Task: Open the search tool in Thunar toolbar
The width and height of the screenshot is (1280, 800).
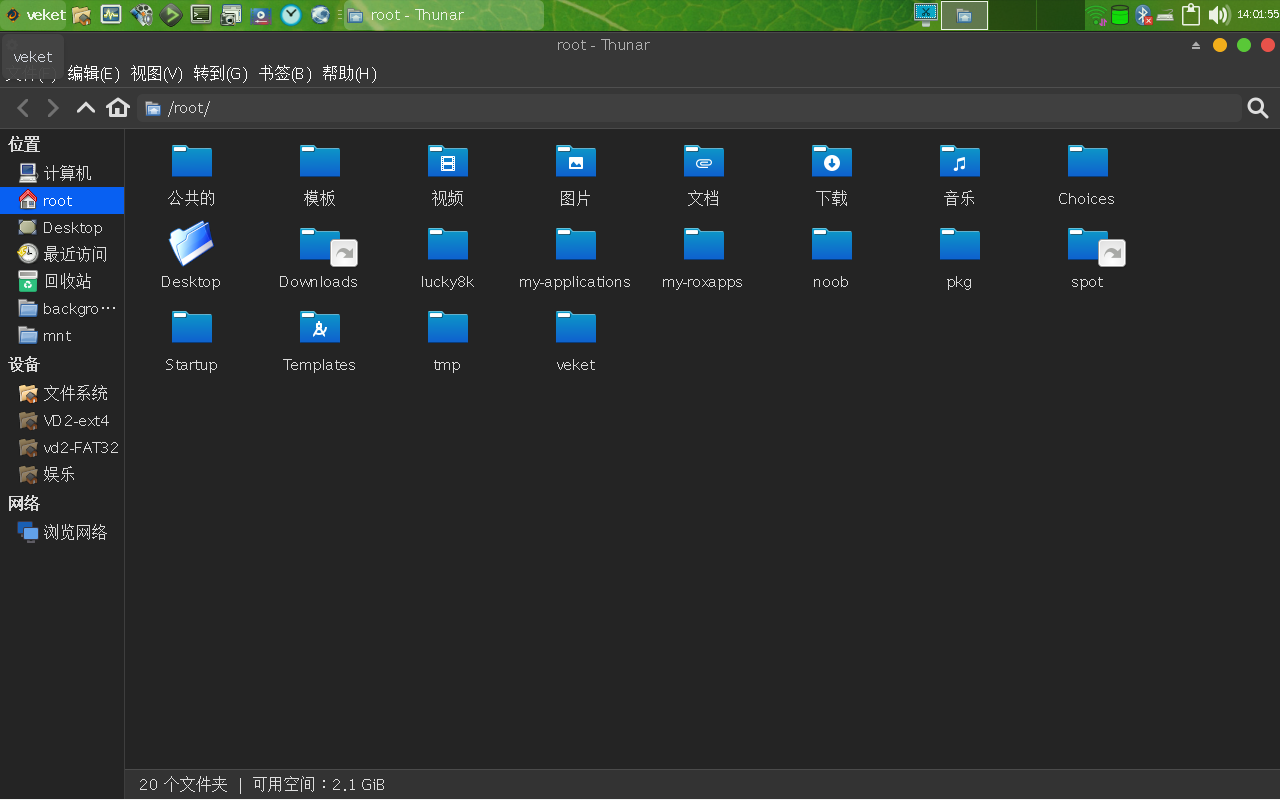Action: click(1258, 108)
